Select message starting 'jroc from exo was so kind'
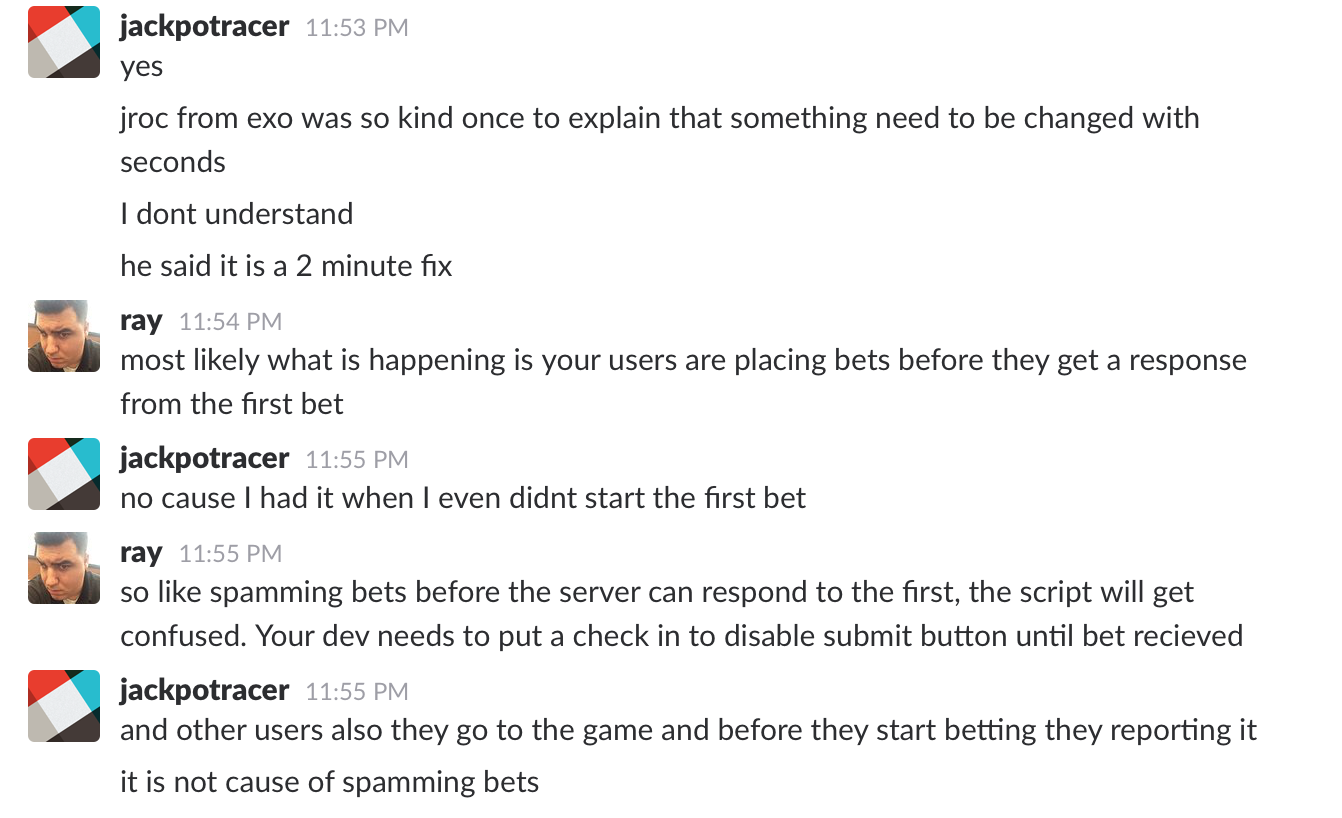This screenshot has width=1342, height=818. coord(660,140)
